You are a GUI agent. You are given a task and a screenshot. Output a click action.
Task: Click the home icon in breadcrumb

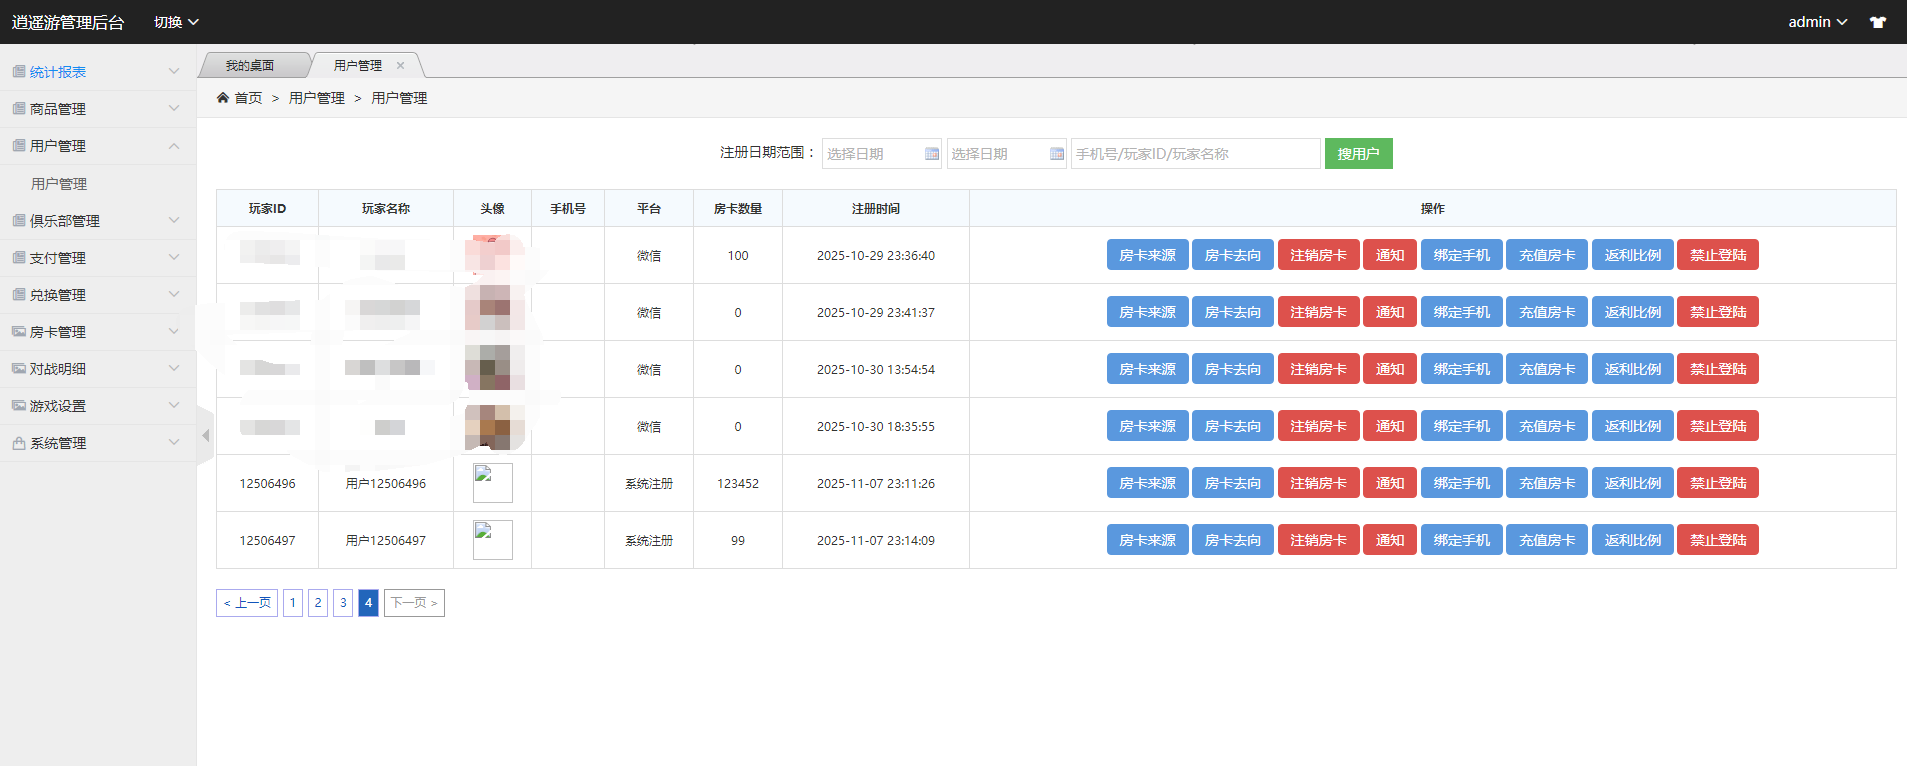point(223,98)
